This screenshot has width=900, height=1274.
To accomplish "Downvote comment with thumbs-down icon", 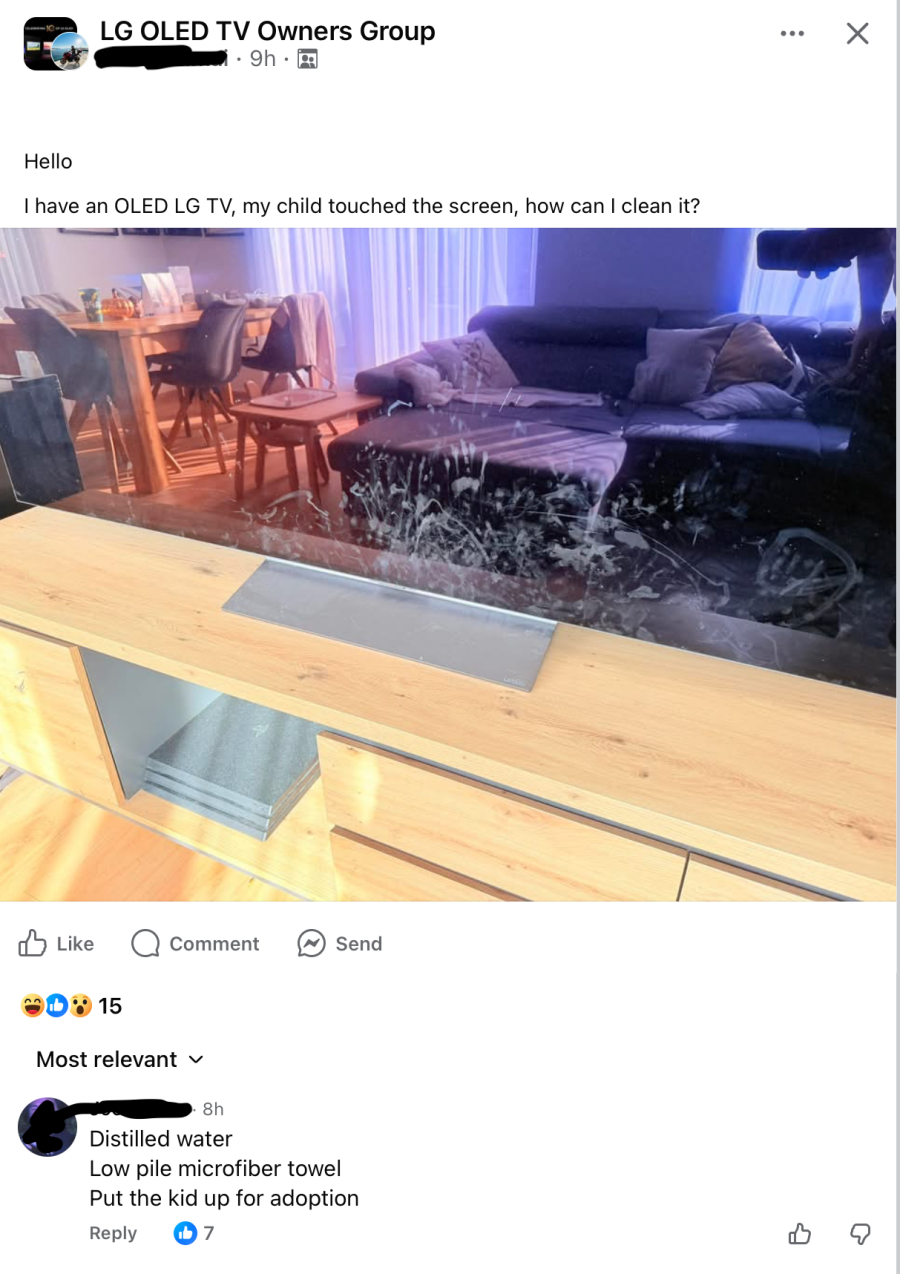I will (860, 1234).
